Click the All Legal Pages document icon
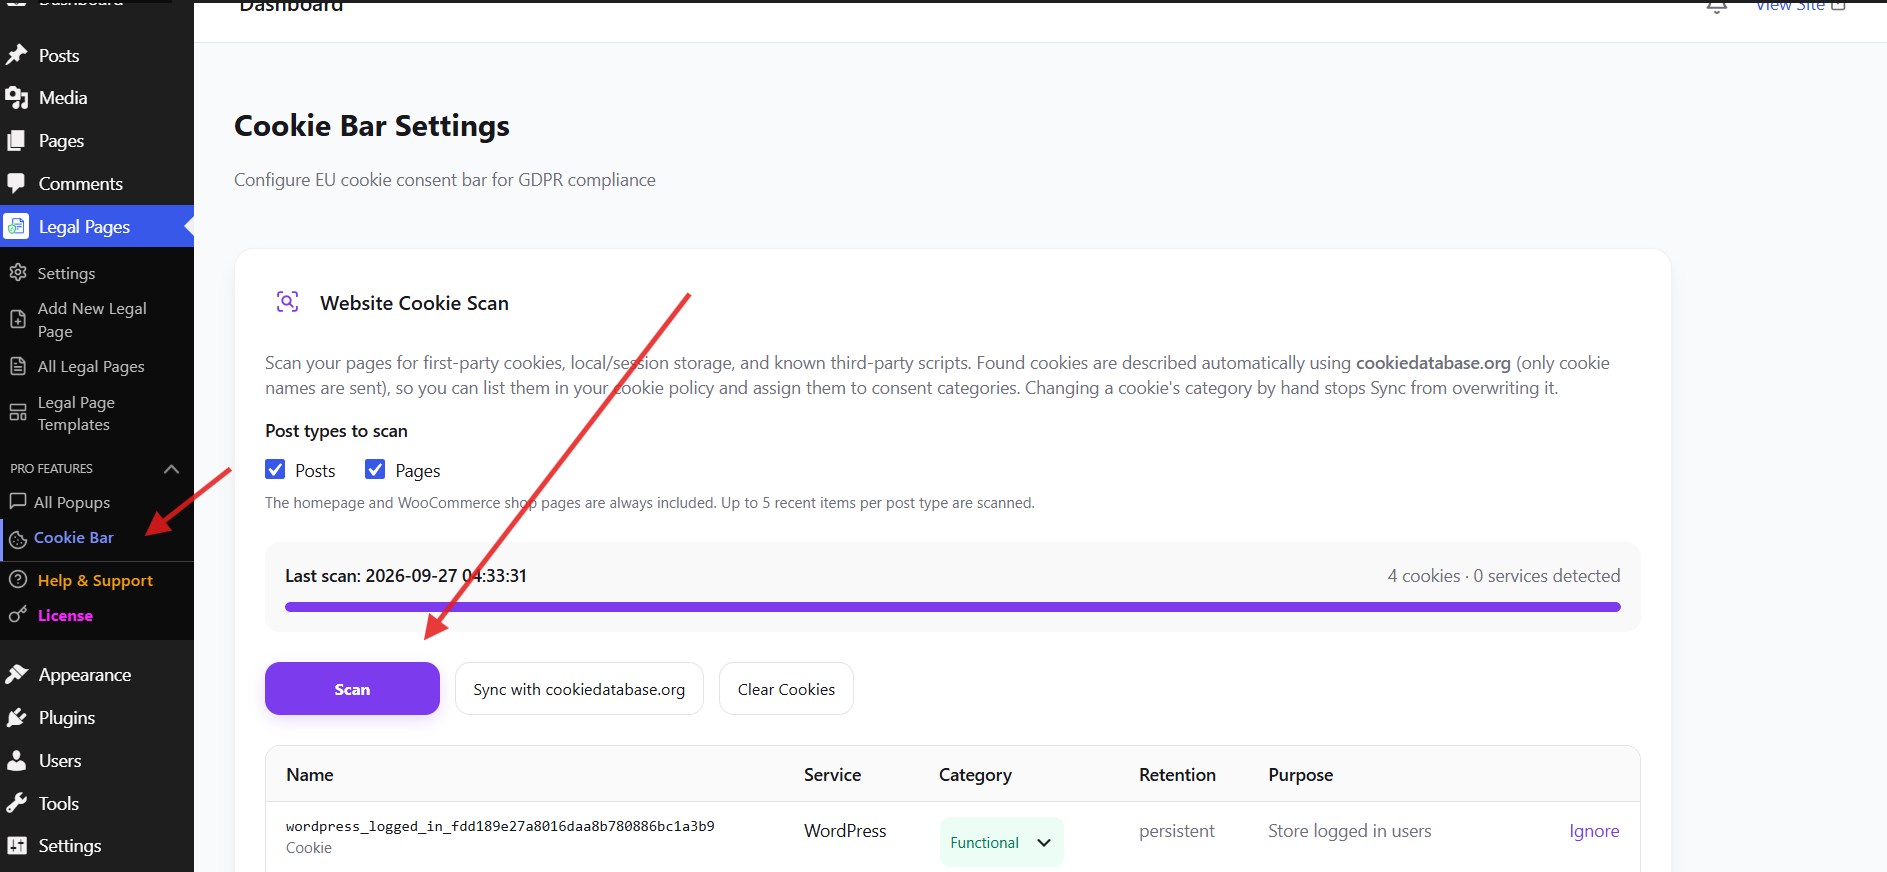The width and height of the screenshot is (1887, 872). coord(18,367)
